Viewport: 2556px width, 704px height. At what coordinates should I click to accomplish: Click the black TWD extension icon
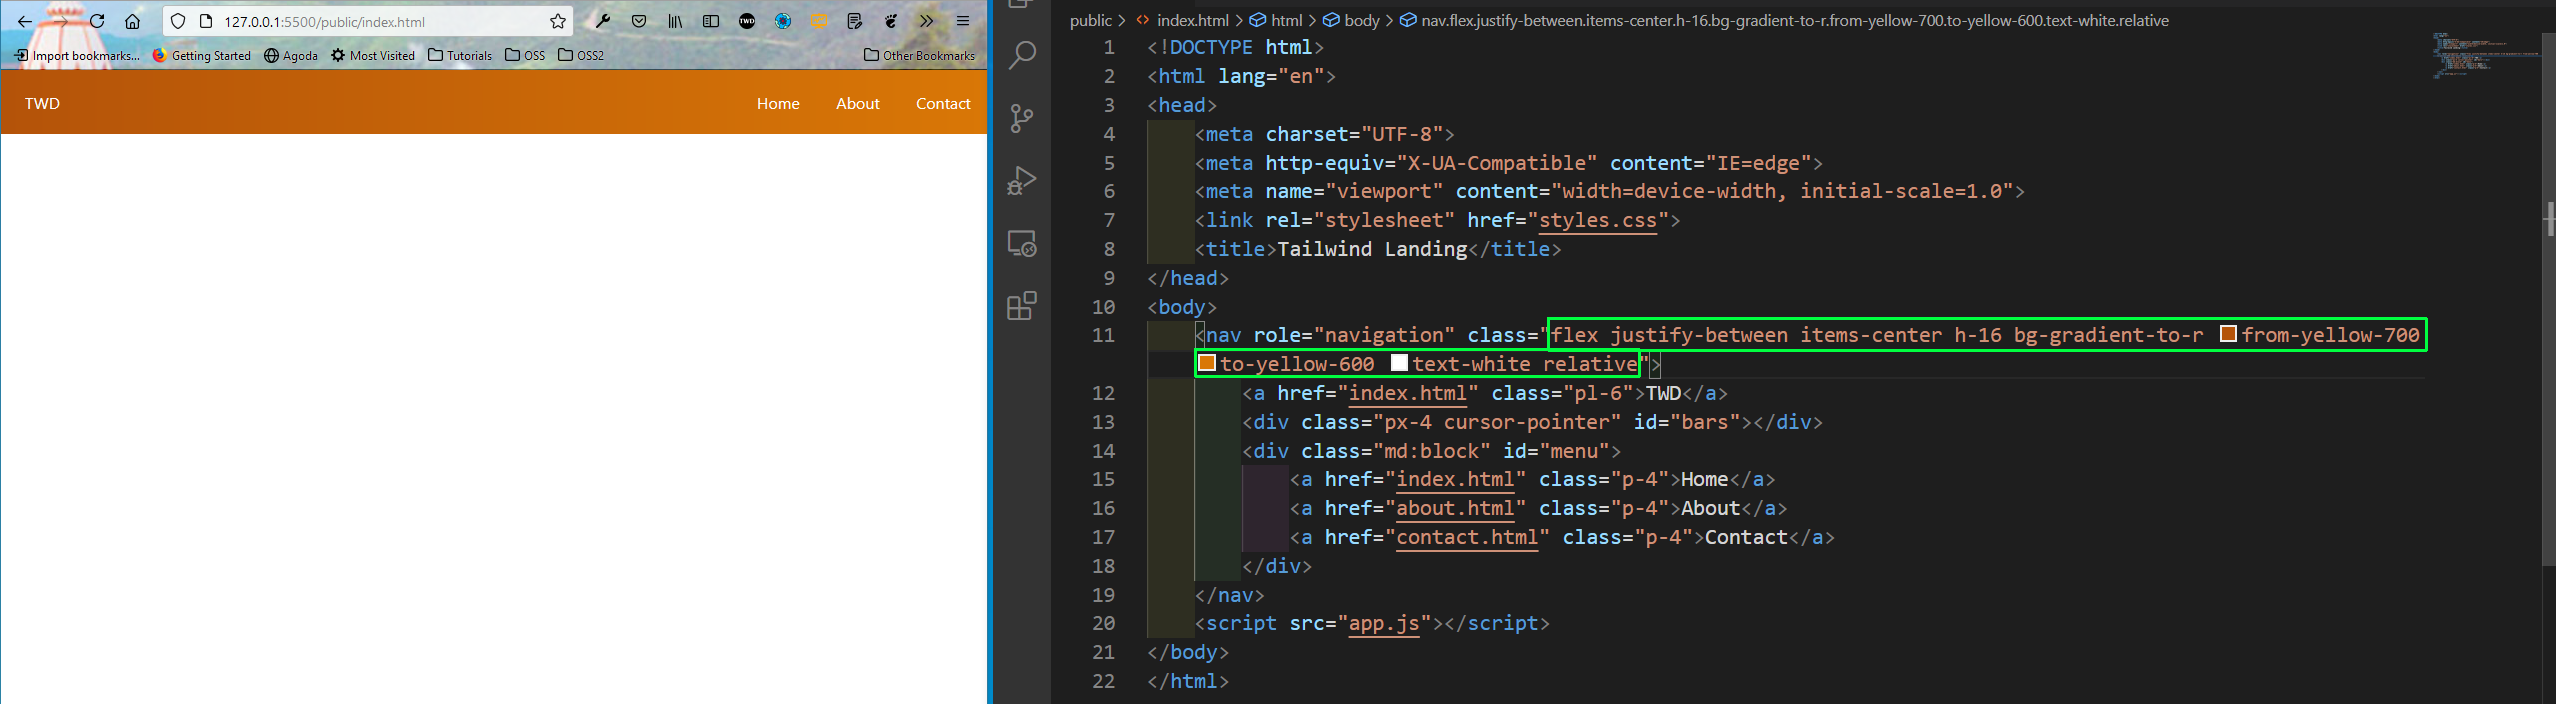click(x=747, y=21)
